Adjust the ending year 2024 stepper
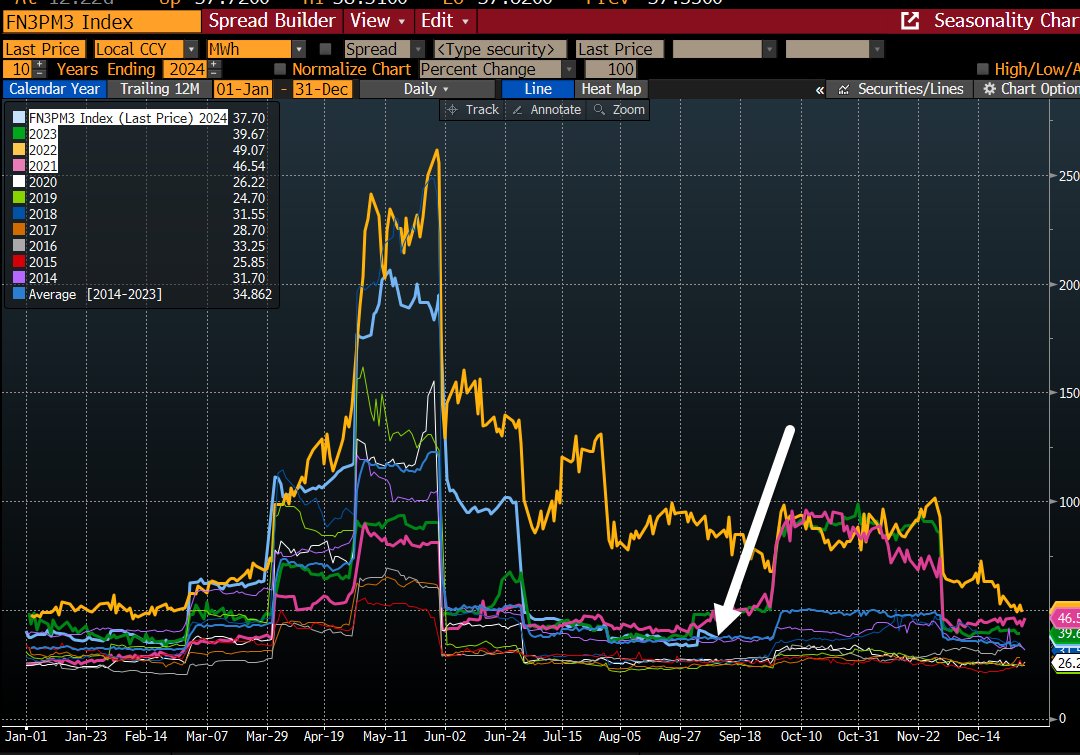Screen dimensions: 1080x755 point(214,70)
